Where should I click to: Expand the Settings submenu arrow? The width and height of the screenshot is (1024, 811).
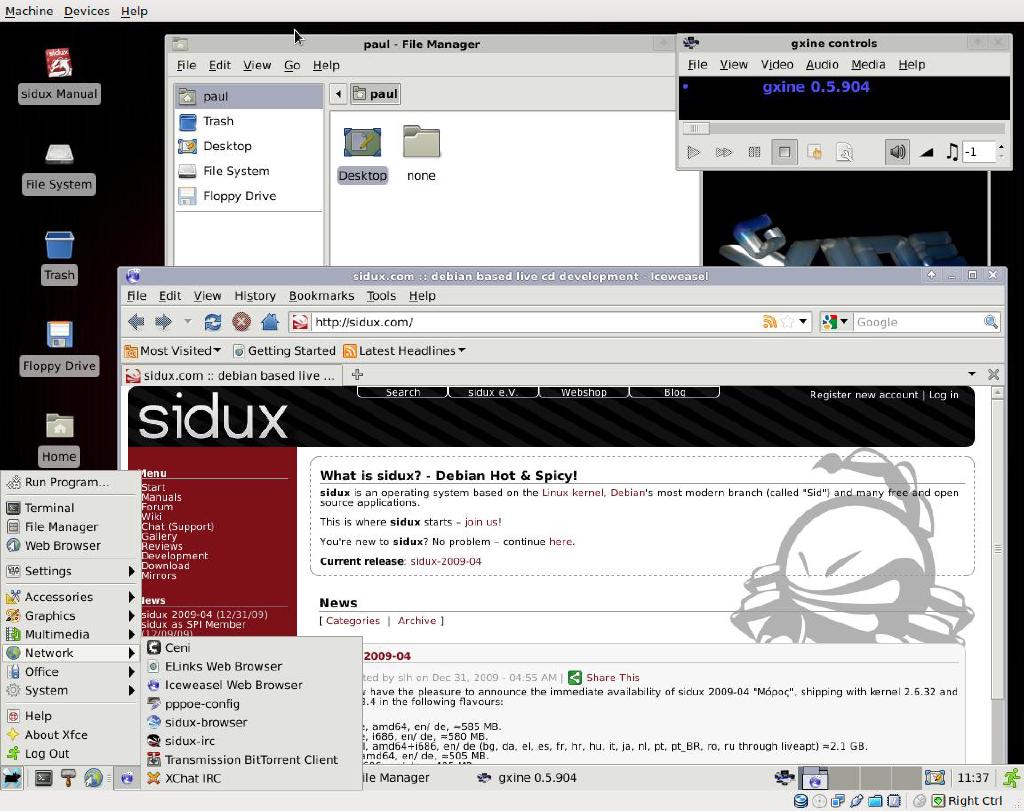click(x=131, y=572)
